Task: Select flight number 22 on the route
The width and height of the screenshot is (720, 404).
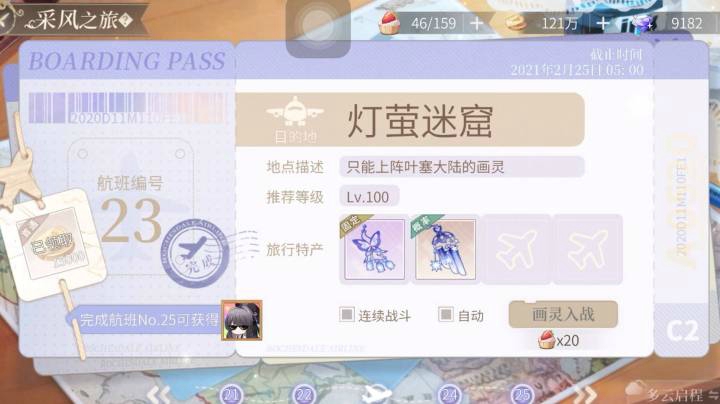Action: coord(304,394)
